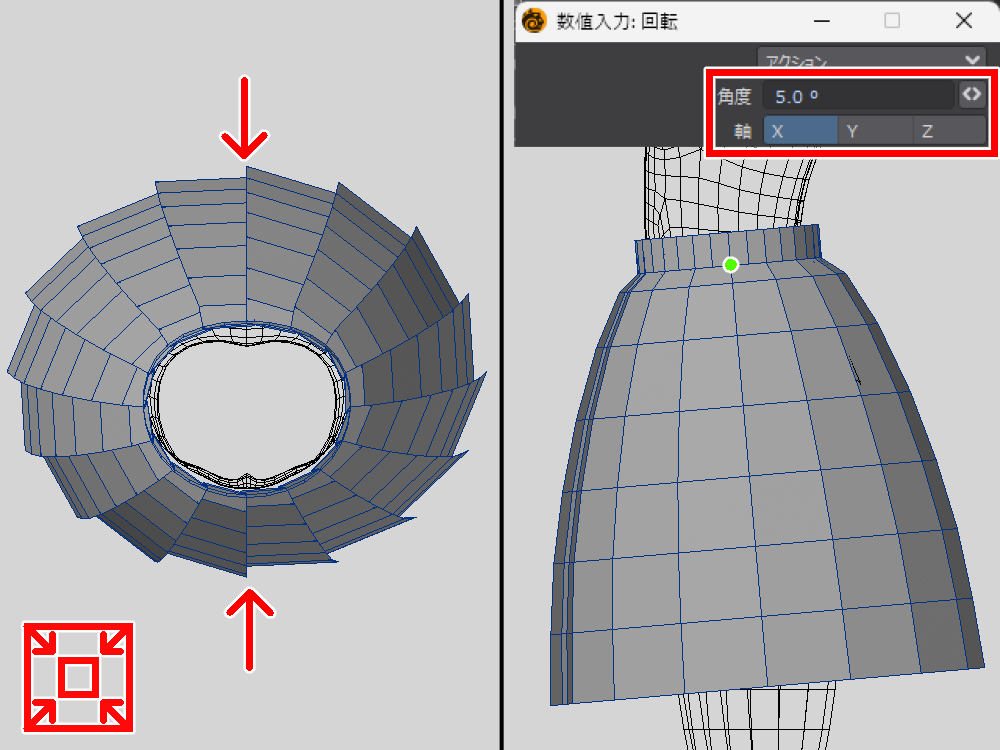This screenshot has height=750, width=1000.
Task: Click into the 角度 angle value field
Action: coord(857,96)
